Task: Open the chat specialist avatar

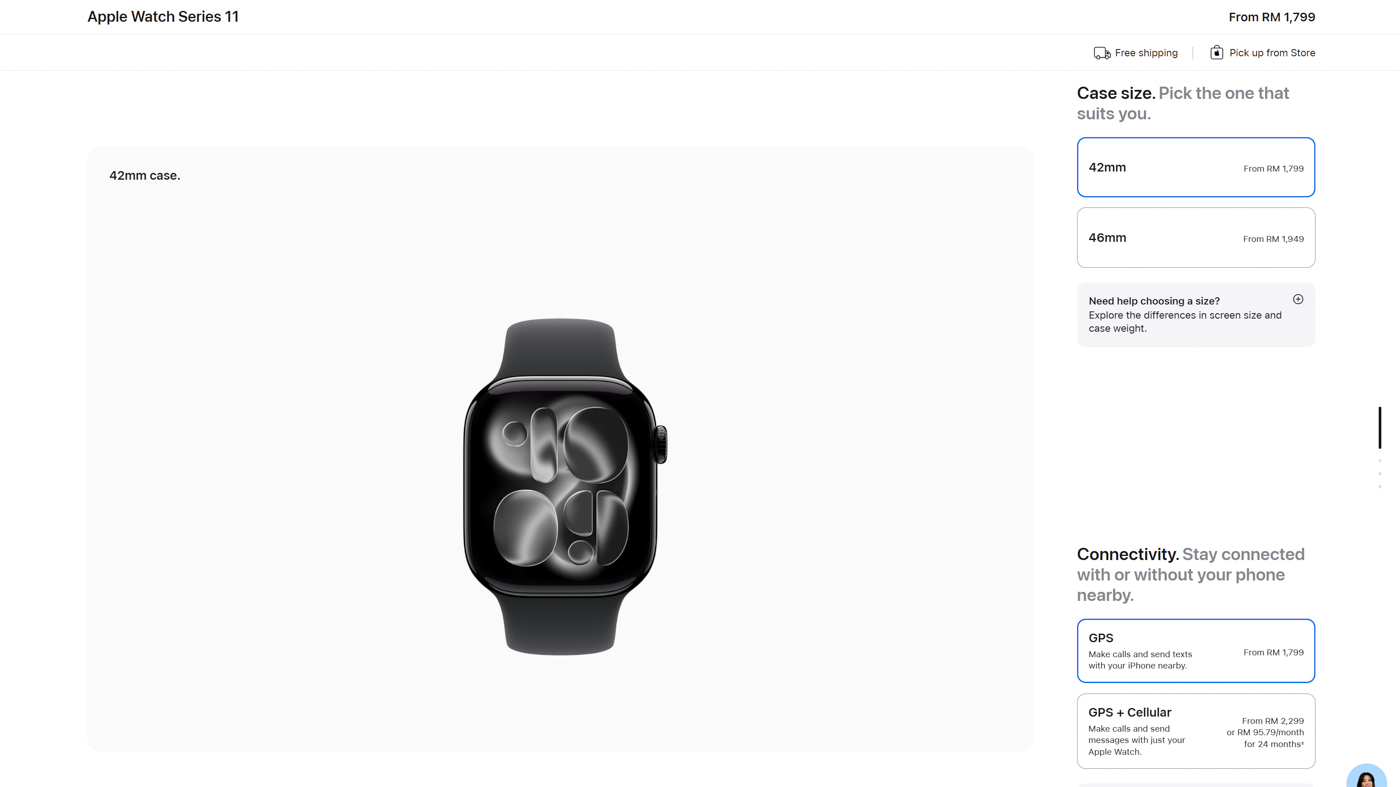Action: tap(1366, 776)
